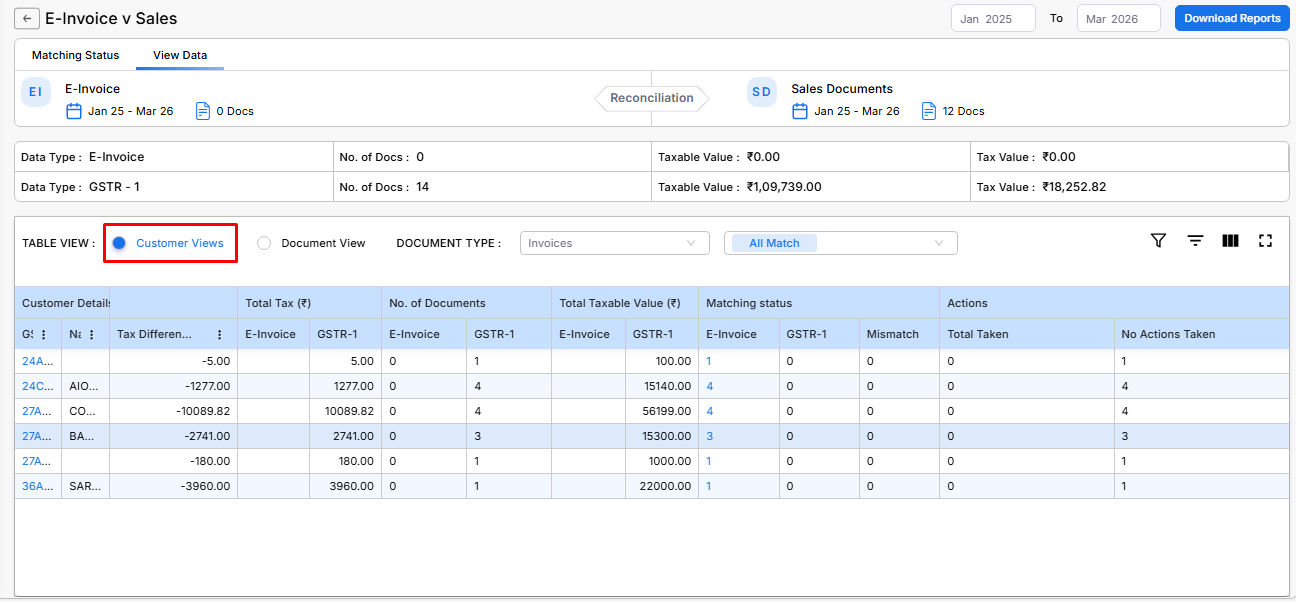Select the Customer Views radio button
This screenshot has height=602, width=1296.
pyautogui.click(x=119, y=243)
